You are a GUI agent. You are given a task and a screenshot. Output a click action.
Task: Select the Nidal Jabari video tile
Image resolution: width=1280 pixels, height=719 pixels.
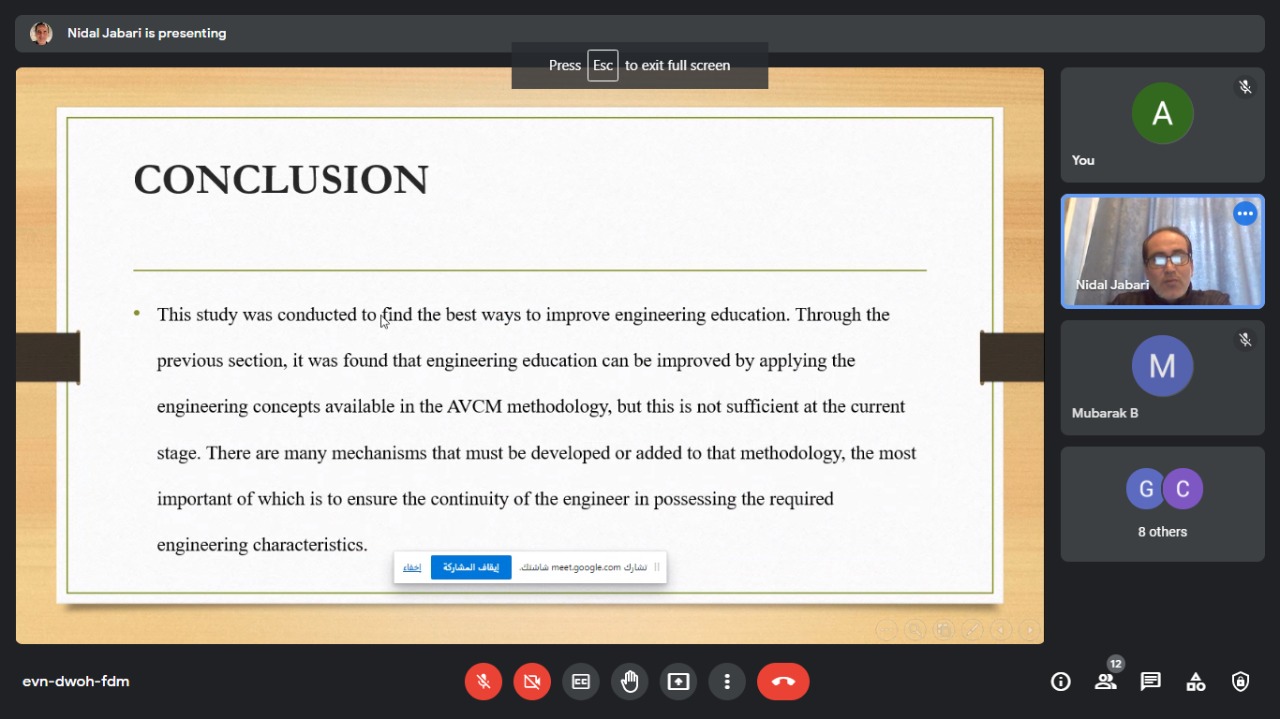(x=1162, y=251)
